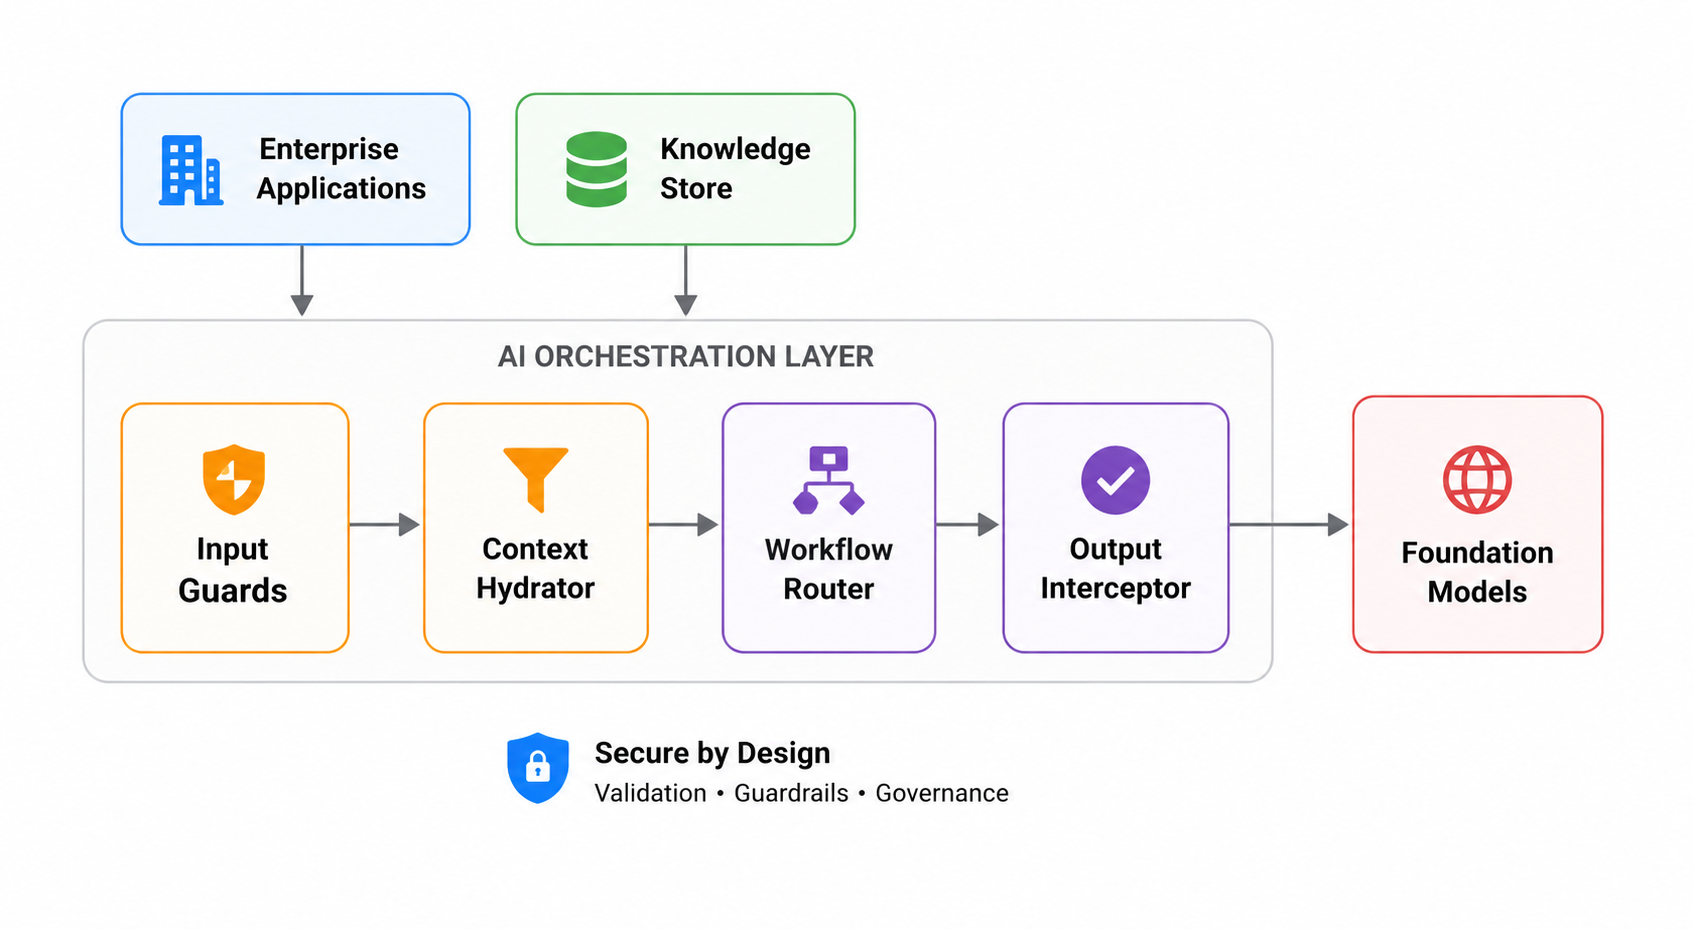The image size is (1693, 929).
Task: Click the green database icon for Knowledge Store
Action: click(x=596, y=169)
